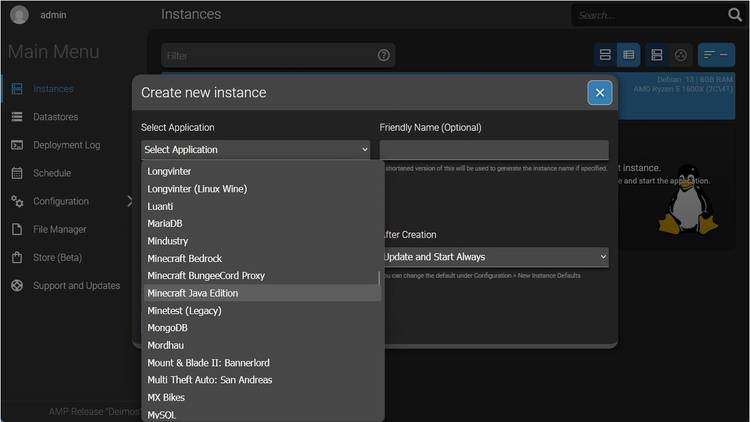
Task: Choose Minecraft Bedrock option
Action: (x=262, y=258)
